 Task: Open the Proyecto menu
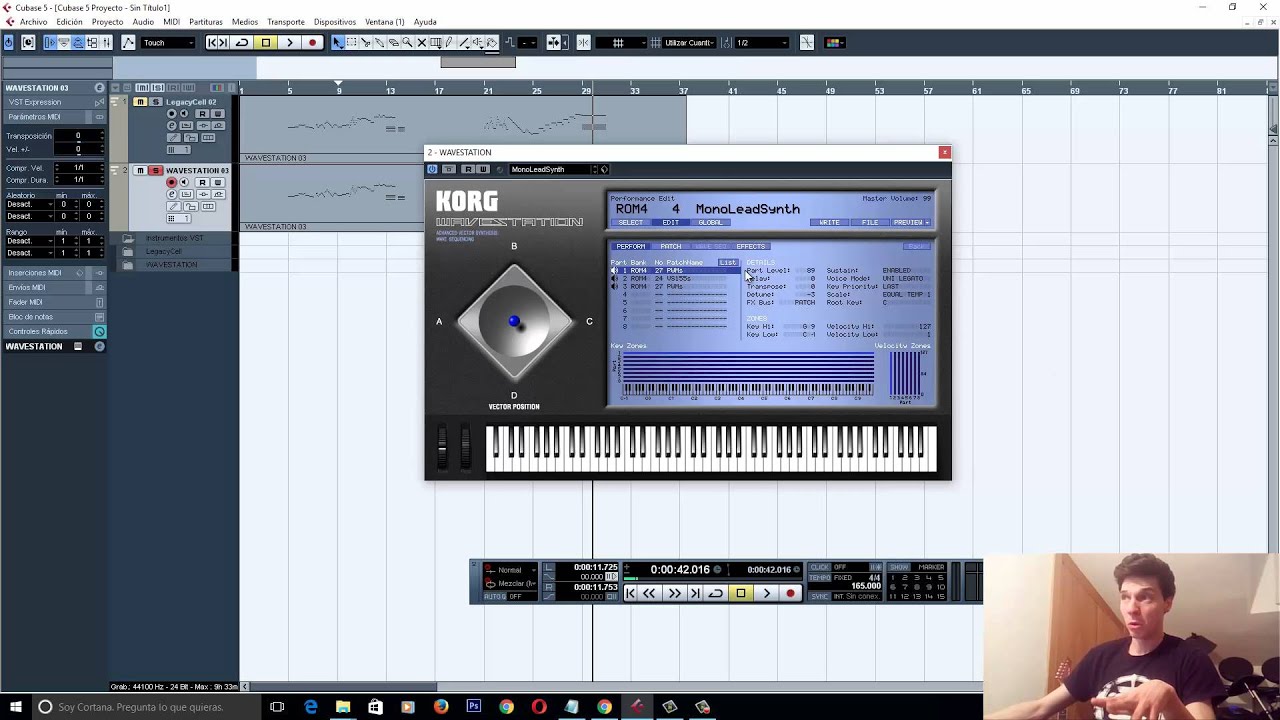pyautogui.click(x=107, y=22)
